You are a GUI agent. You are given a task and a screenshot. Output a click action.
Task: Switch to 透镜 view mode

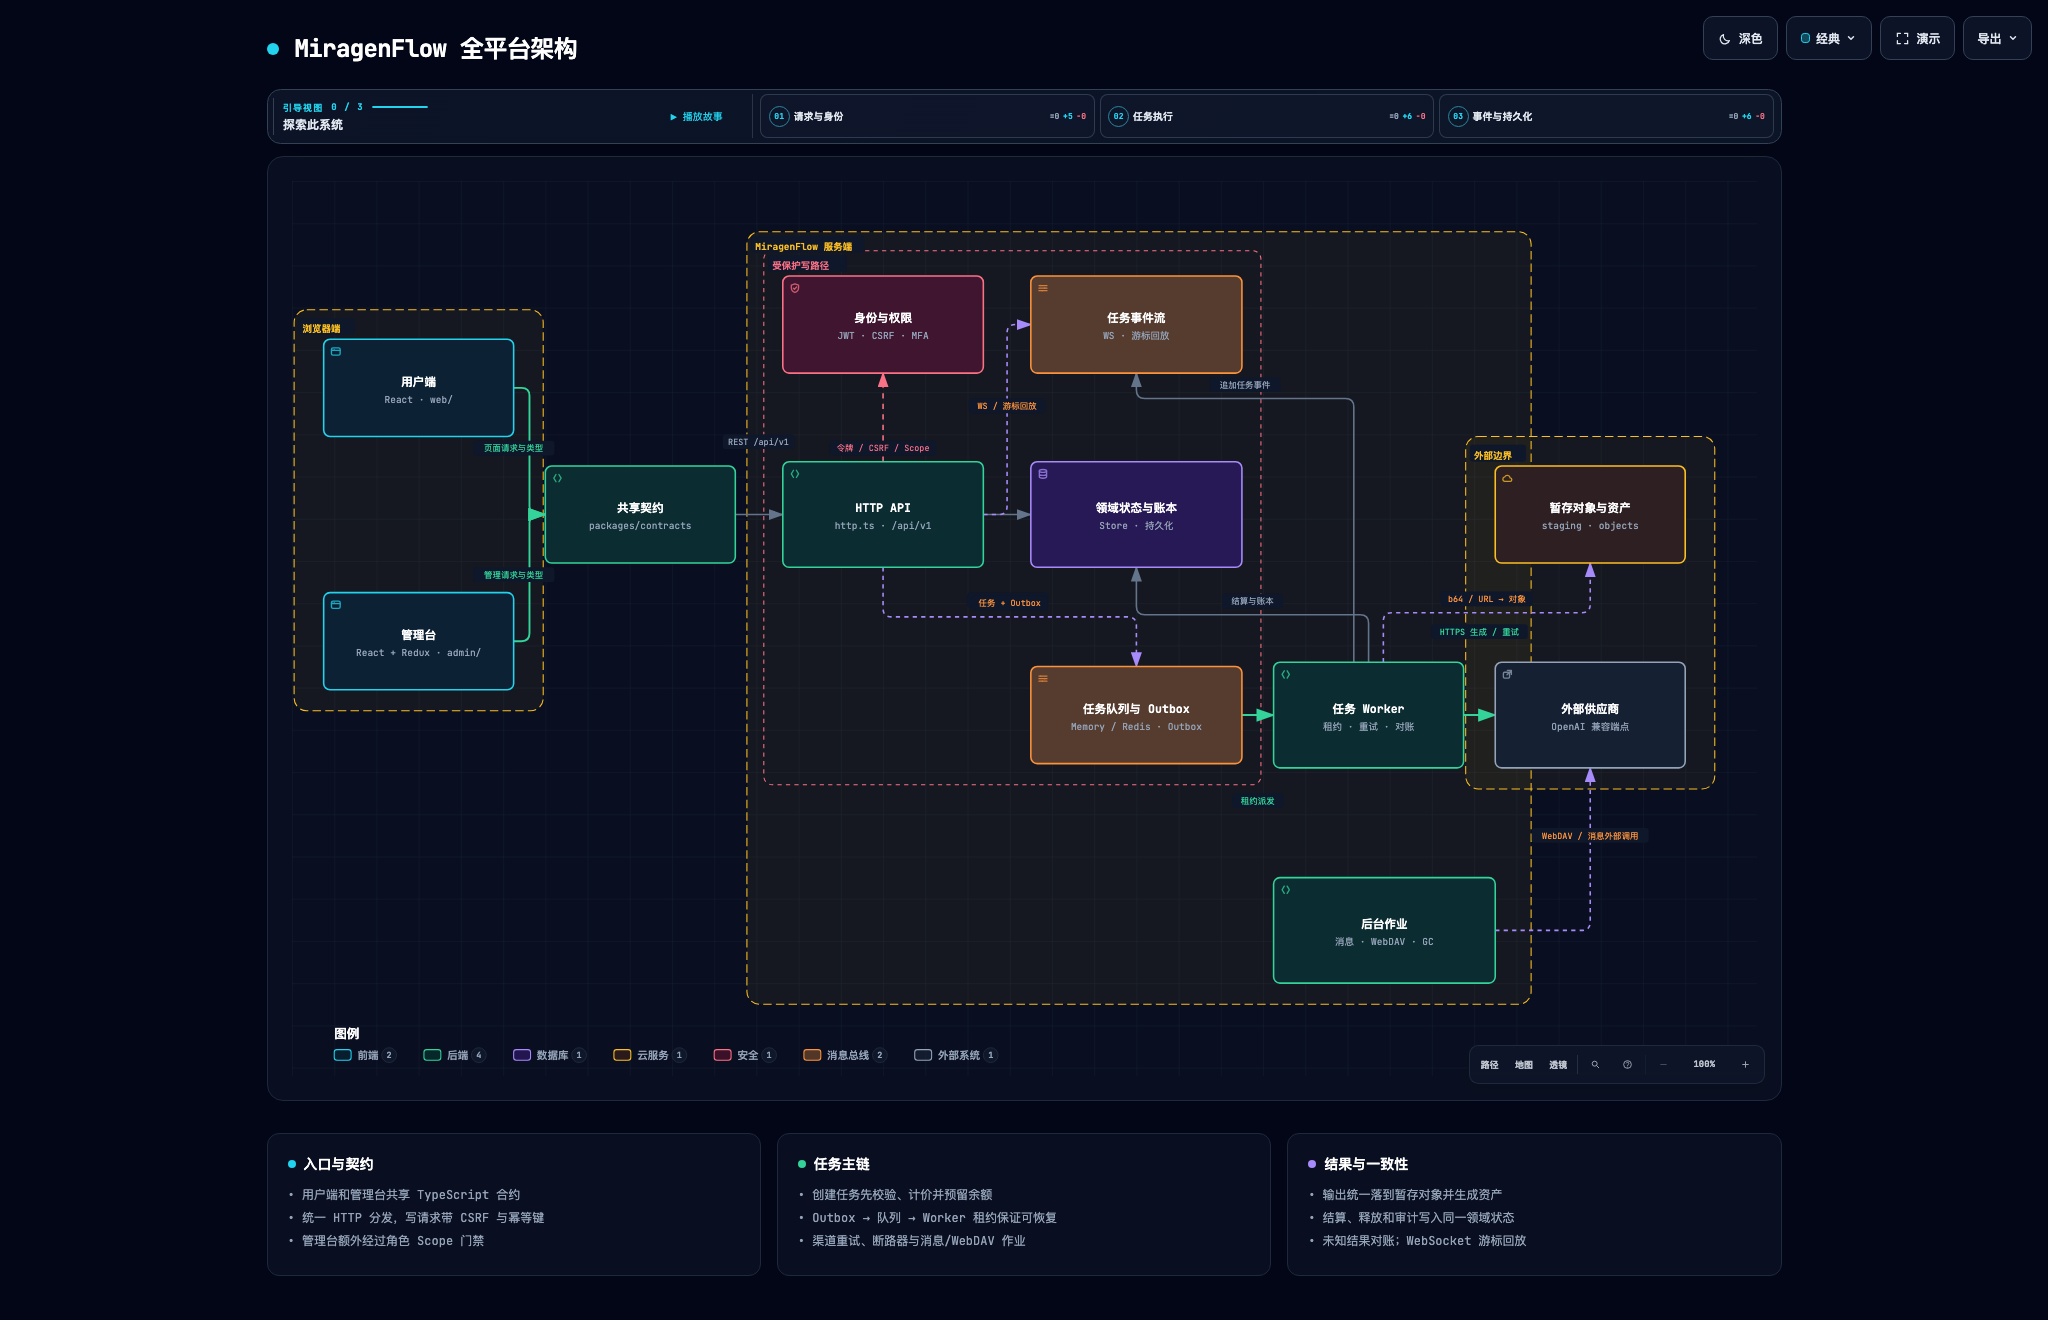click(1558, 1064)
